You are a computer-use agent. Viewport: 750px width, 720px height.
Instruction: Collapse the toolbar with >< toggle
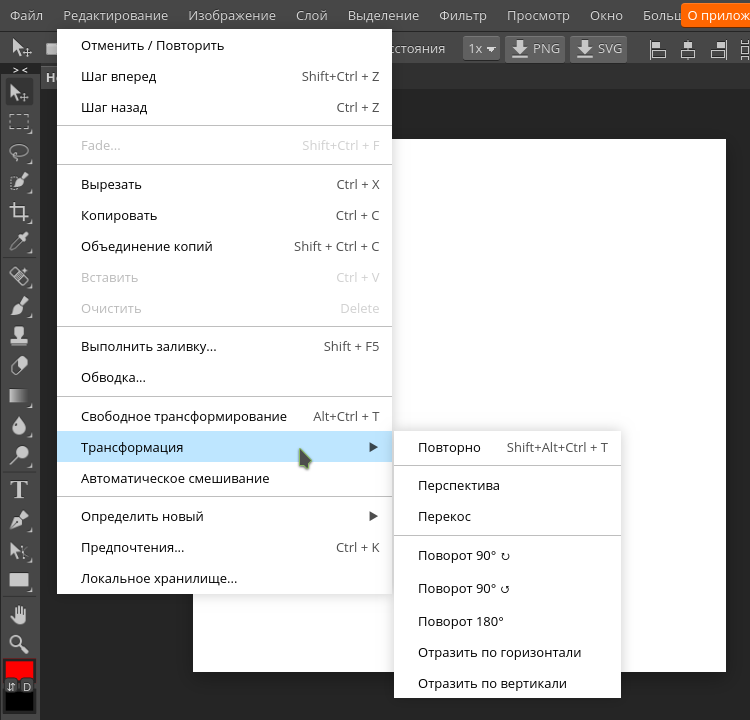[x=20, y=70]
